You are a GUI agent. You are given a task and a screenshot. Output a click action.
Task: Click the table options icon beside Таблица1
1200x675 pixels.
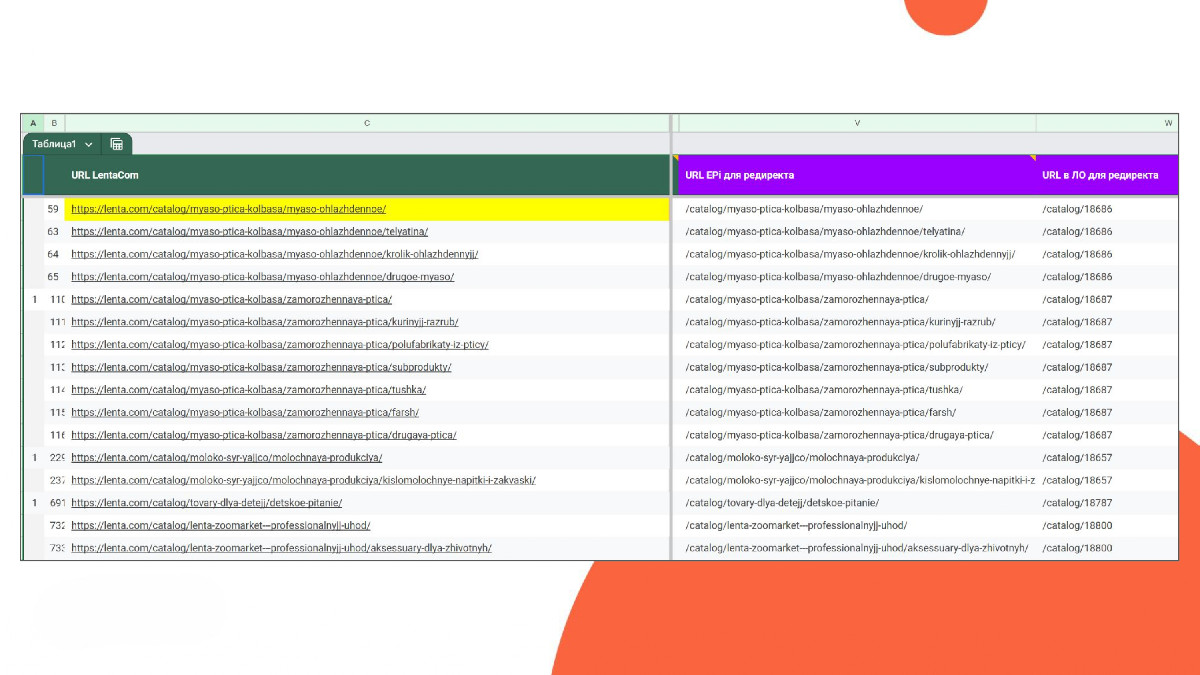(x=116, y=144)
